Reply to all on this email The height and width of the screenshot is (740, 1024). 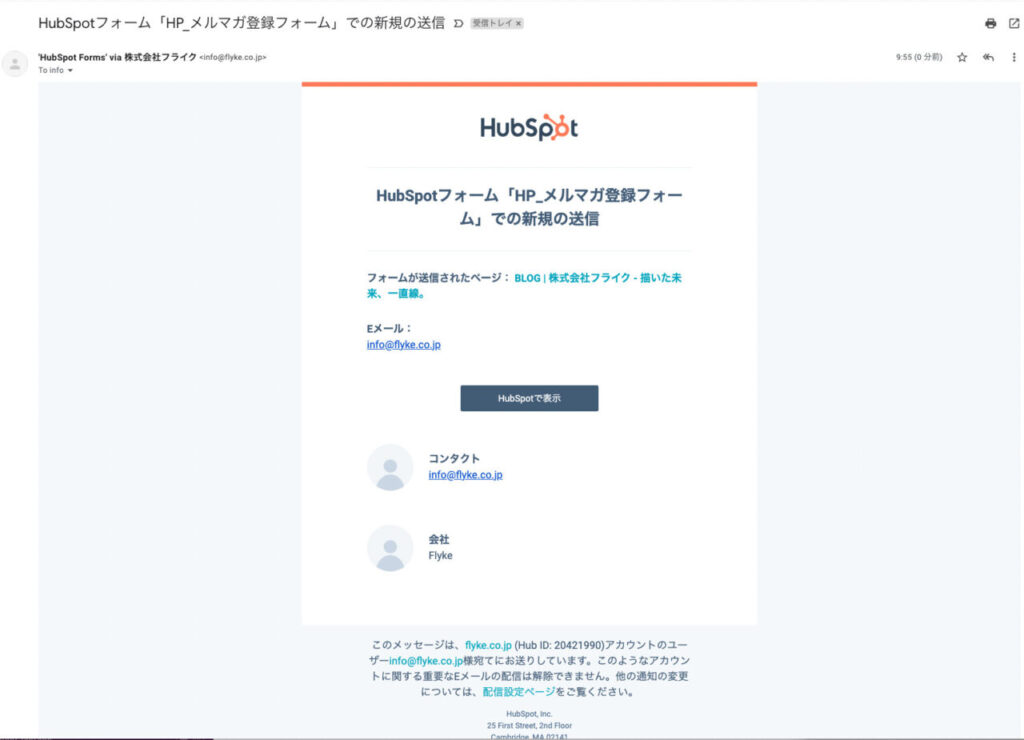click(988, 57)
